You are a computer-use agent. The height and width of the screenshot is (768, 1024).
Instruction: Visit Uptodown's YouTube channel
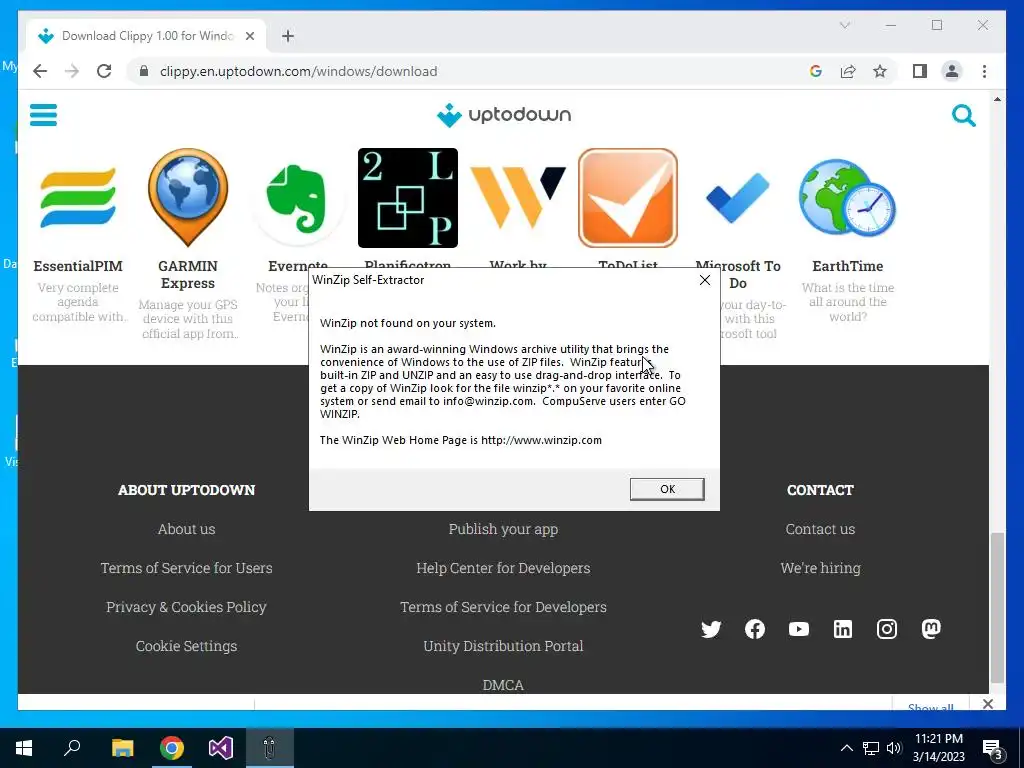click(799, 629)
